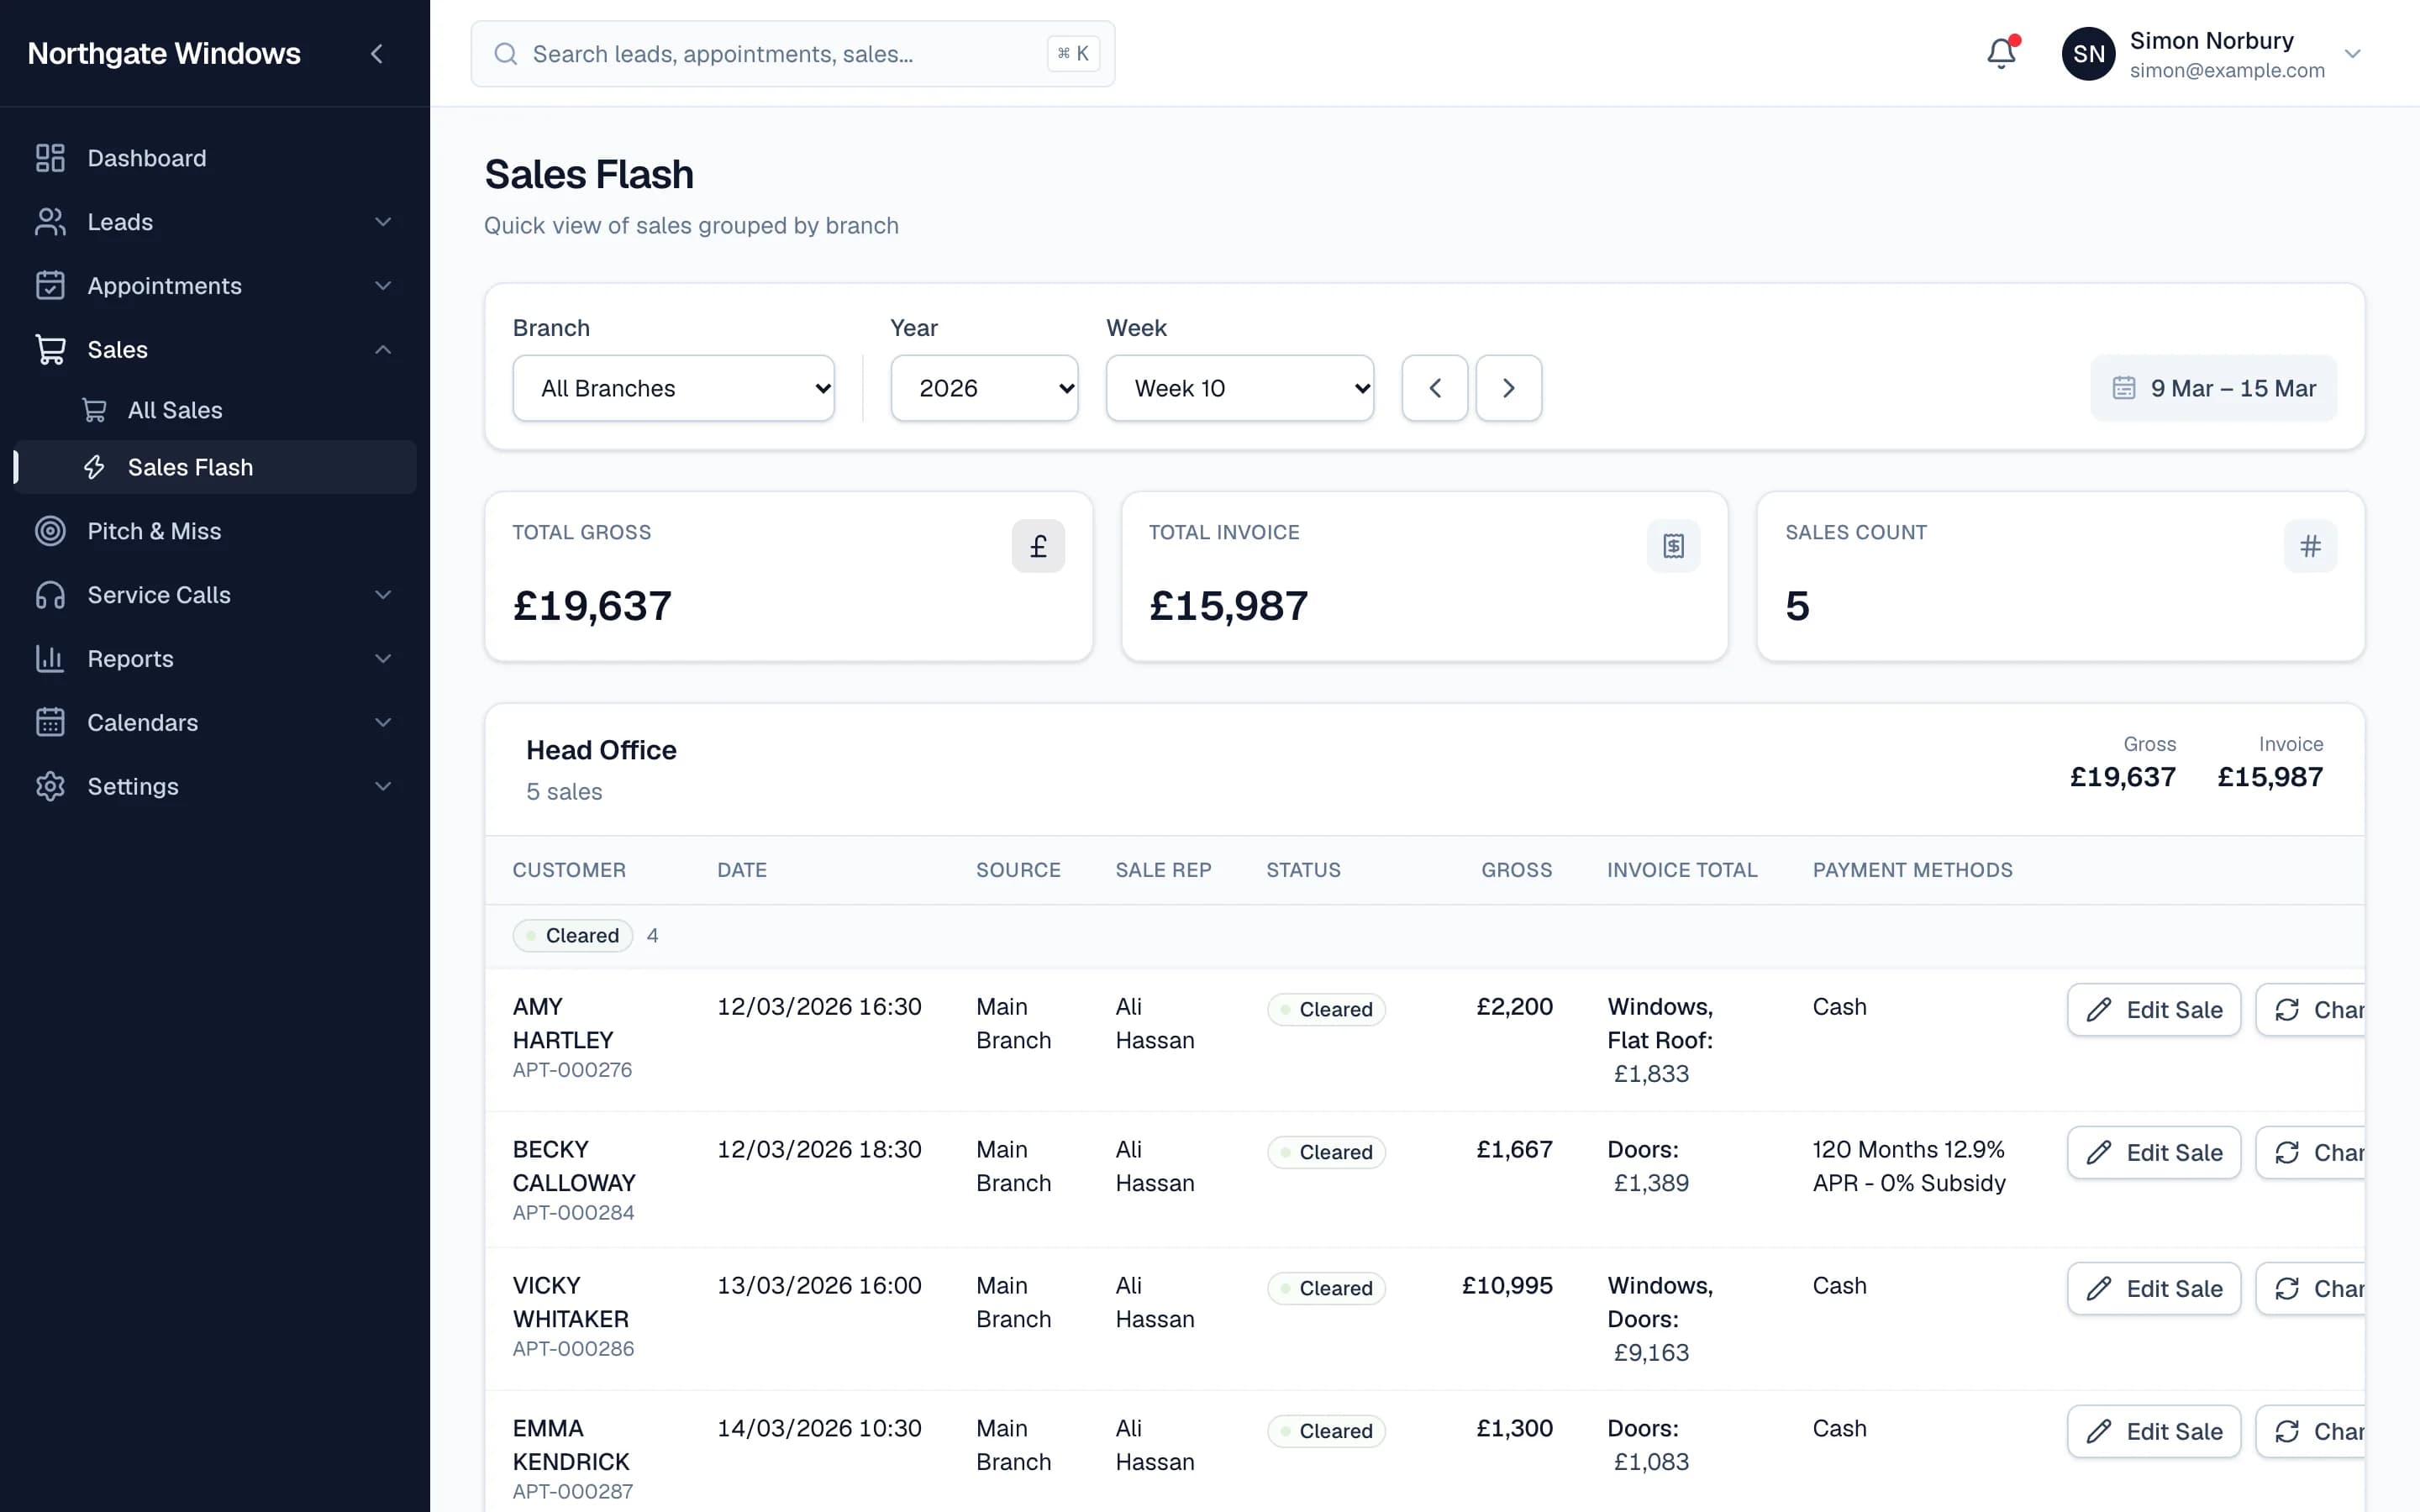Image resolution: width=2420 pixels, height=1512 pixels.
Task: Expand the Service Calls menu
Action: 215,595
